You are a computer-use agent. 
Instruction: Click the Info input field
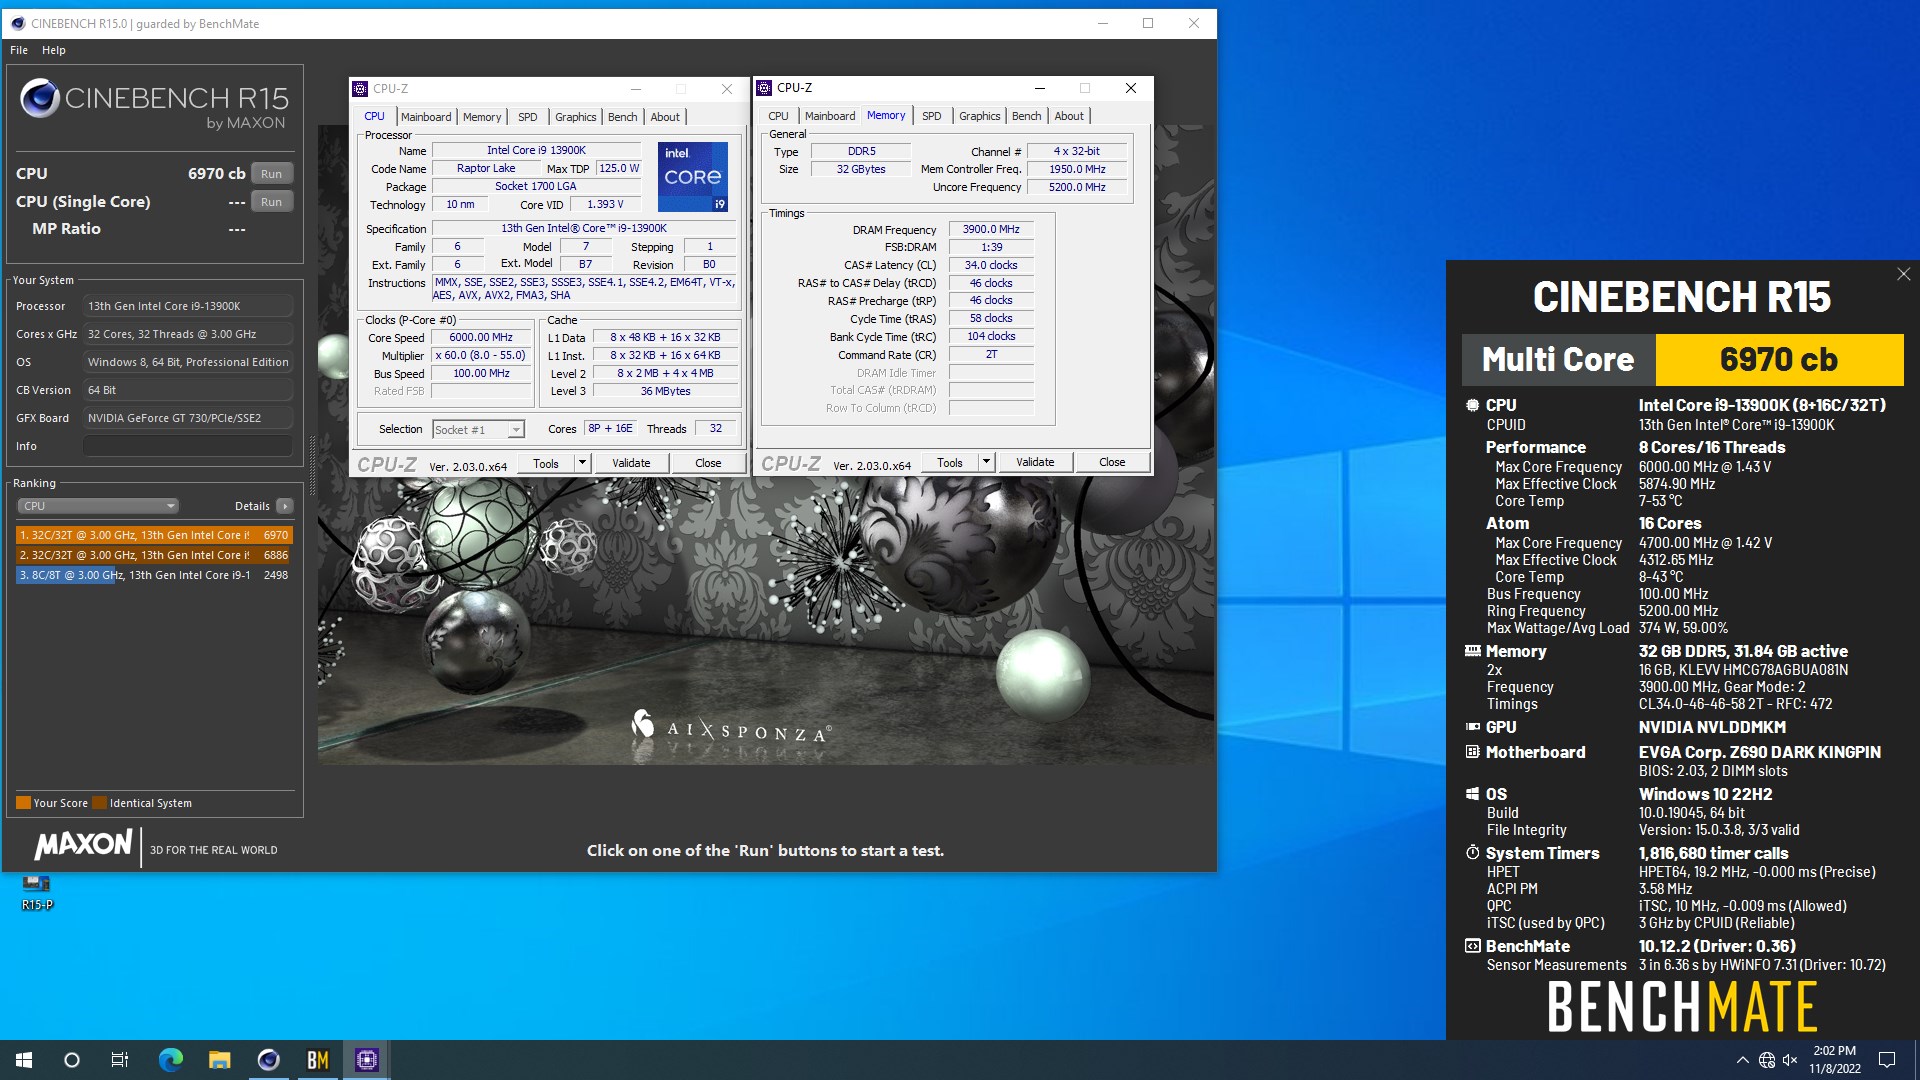pyautogui.click(x=188, y=446)
